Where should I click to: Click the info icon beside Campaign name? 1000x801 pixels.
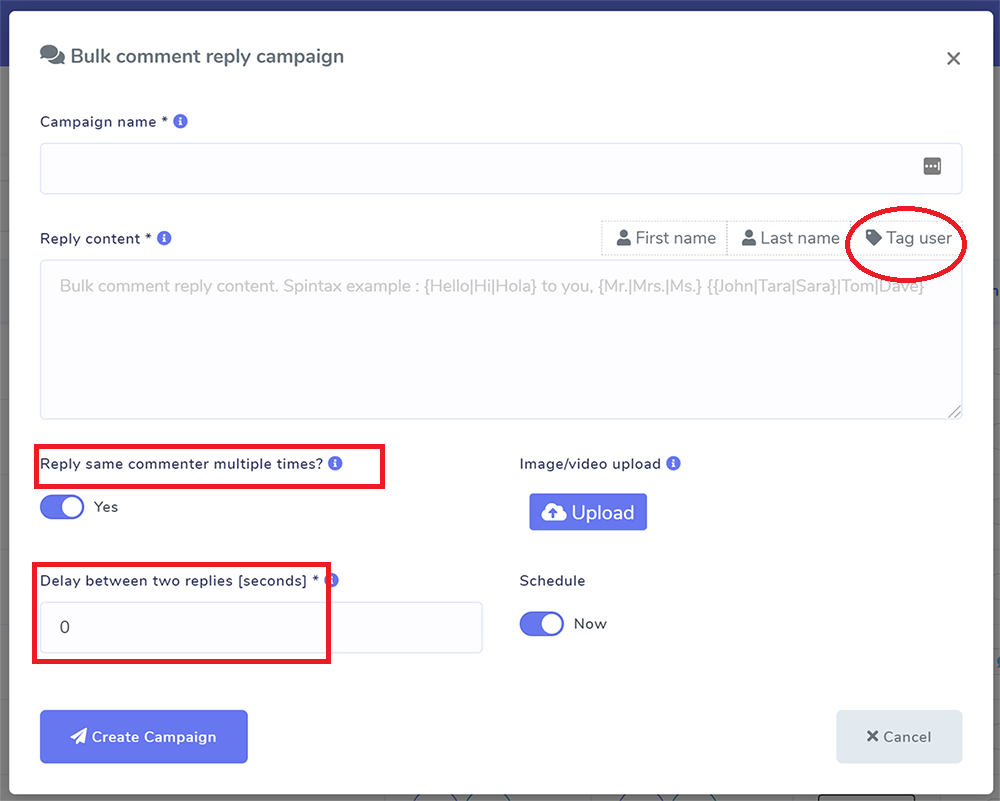coord(180,120)
